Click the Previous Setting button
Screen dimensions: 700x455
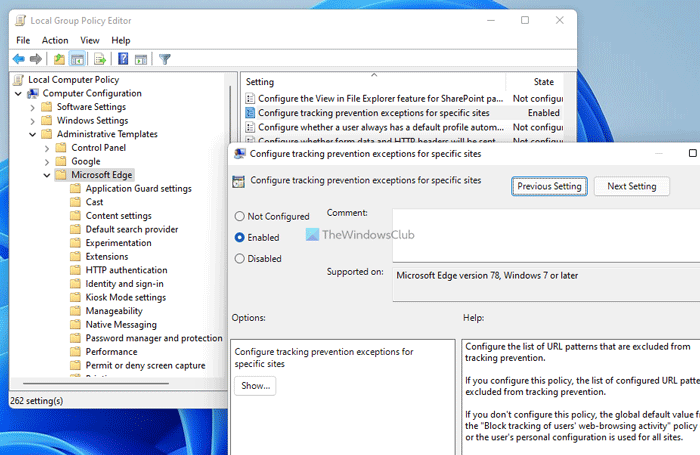pos(549,186)
